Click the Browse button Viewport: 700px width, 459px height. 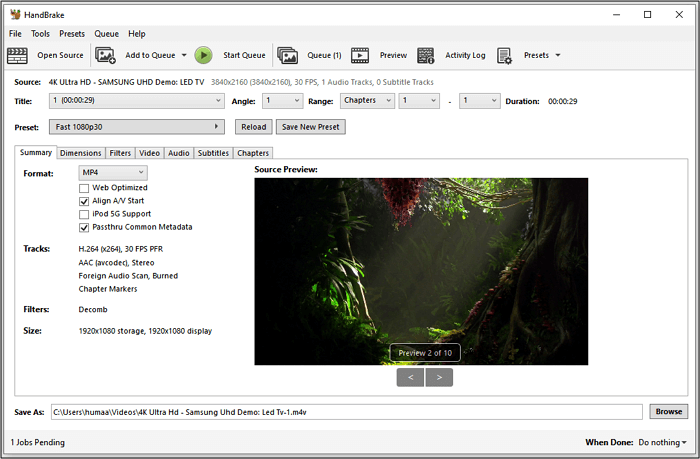pos(668,411)
